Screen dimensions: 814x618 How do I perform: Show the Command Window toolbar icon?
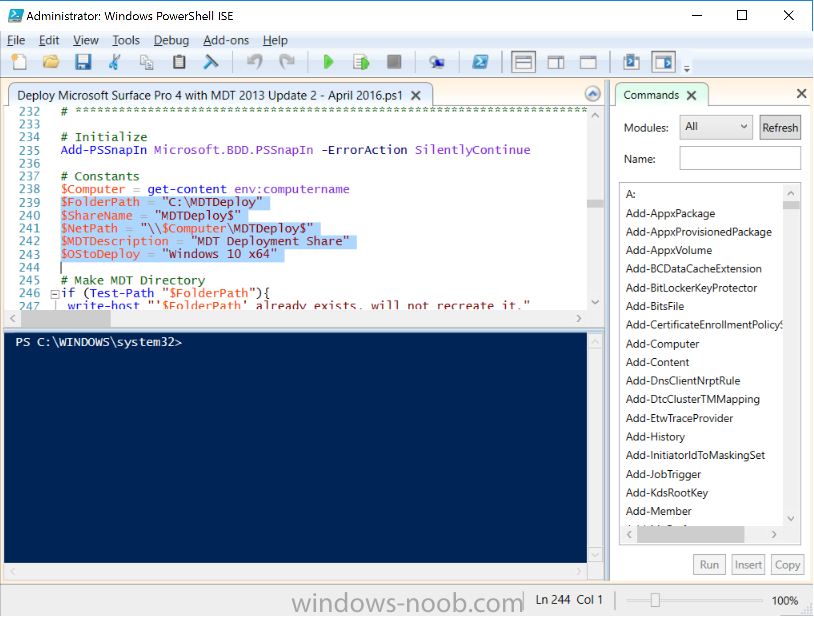[631, 62]
